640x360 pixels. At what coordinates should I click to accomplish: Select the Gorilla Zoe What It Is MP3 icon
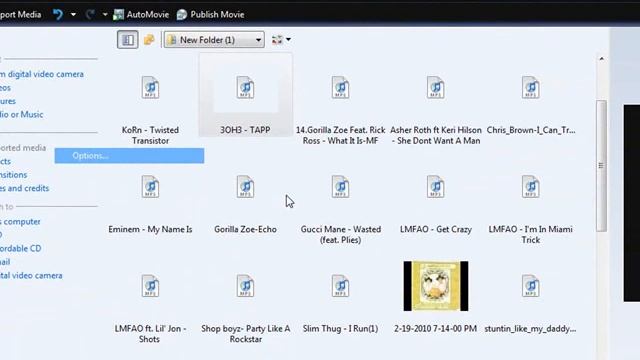tap(340, 87)
